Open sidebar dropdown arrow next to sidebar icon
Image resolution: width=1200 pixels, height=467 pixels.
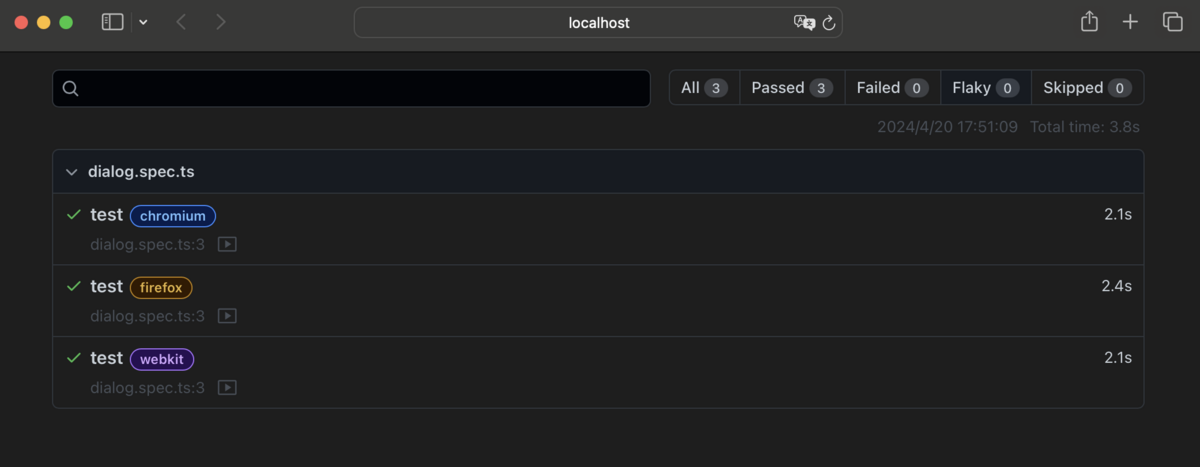tap(143, 22)
